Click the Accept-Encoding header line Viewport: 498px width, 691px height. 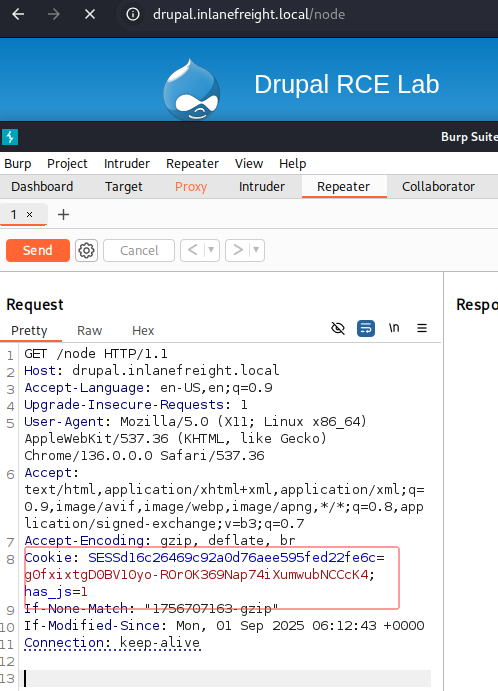coord(160,540)
